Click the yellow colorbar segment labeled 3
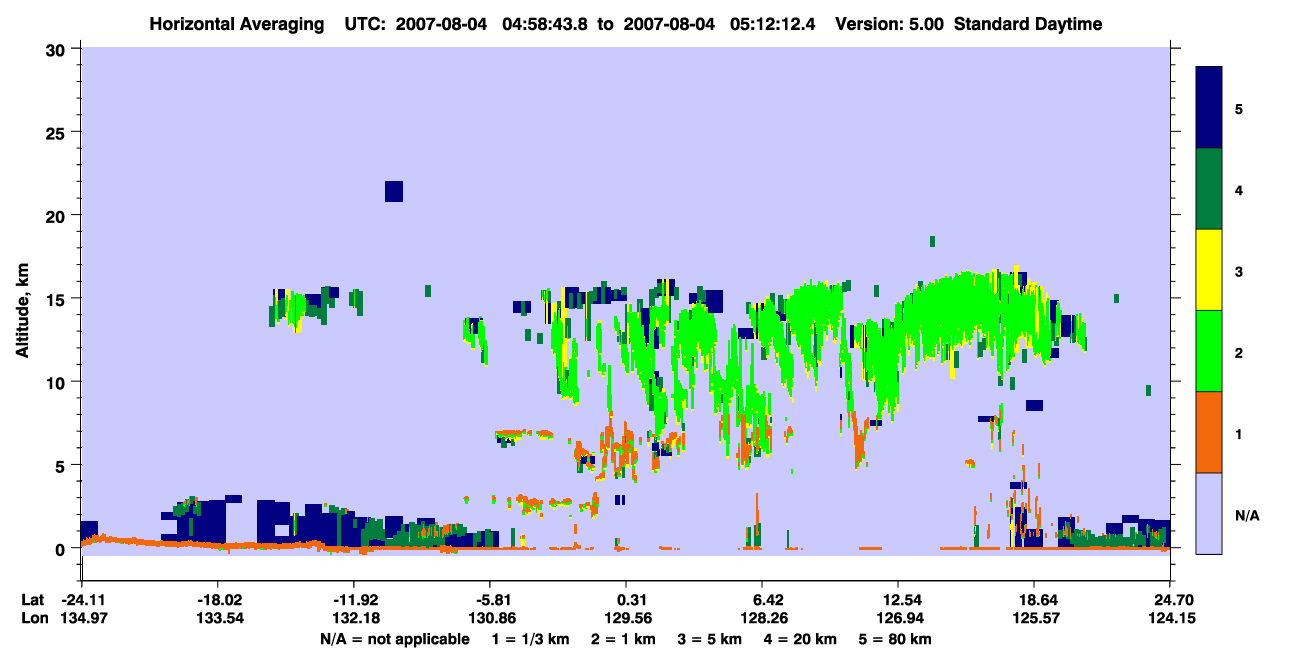The height and width of the screenshot is (667, 1300). click(1209, 270)
